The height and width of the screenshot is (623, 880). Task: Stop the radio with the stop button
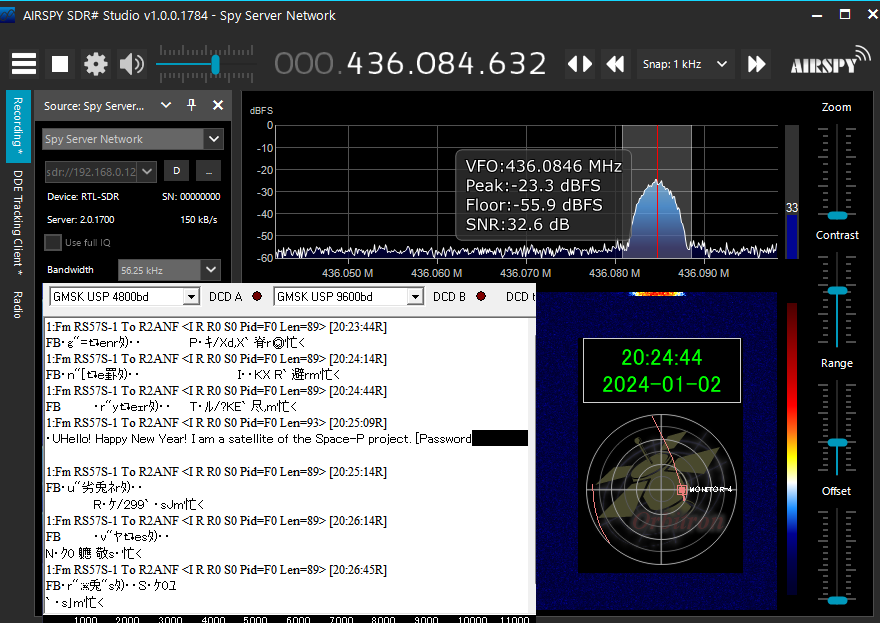(59, 64)
